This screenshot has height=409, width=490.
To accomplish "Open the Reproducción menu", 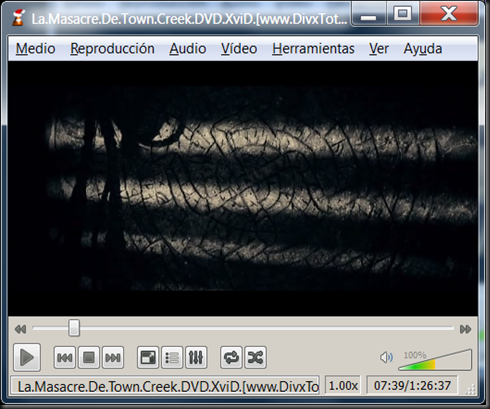I will point(112,49).
